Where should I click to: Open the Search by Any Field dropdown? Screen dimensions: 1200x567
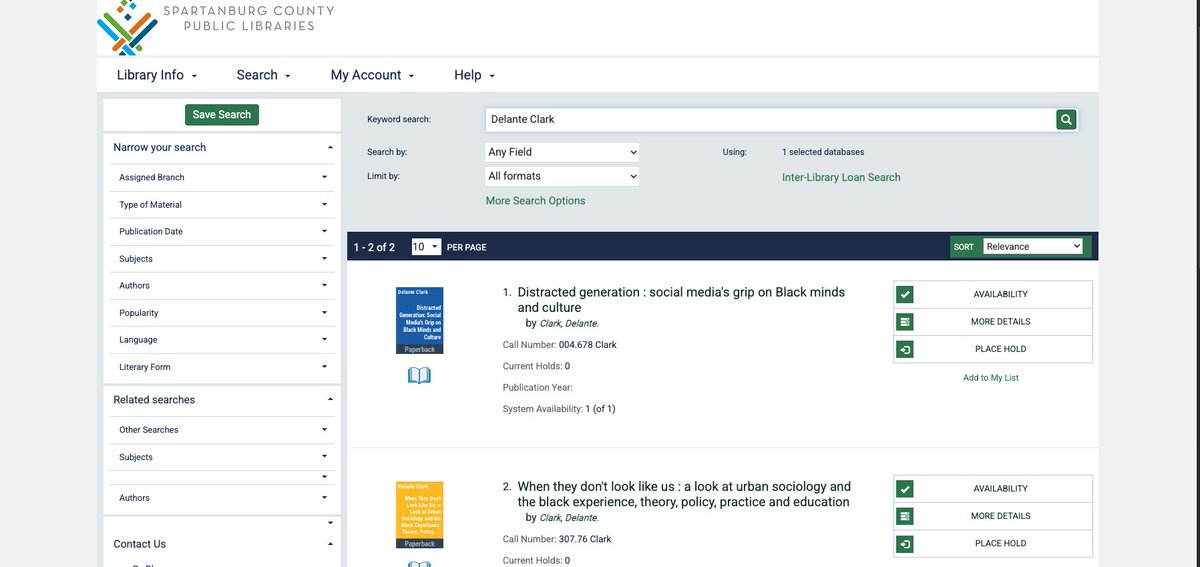pos(561,152)
